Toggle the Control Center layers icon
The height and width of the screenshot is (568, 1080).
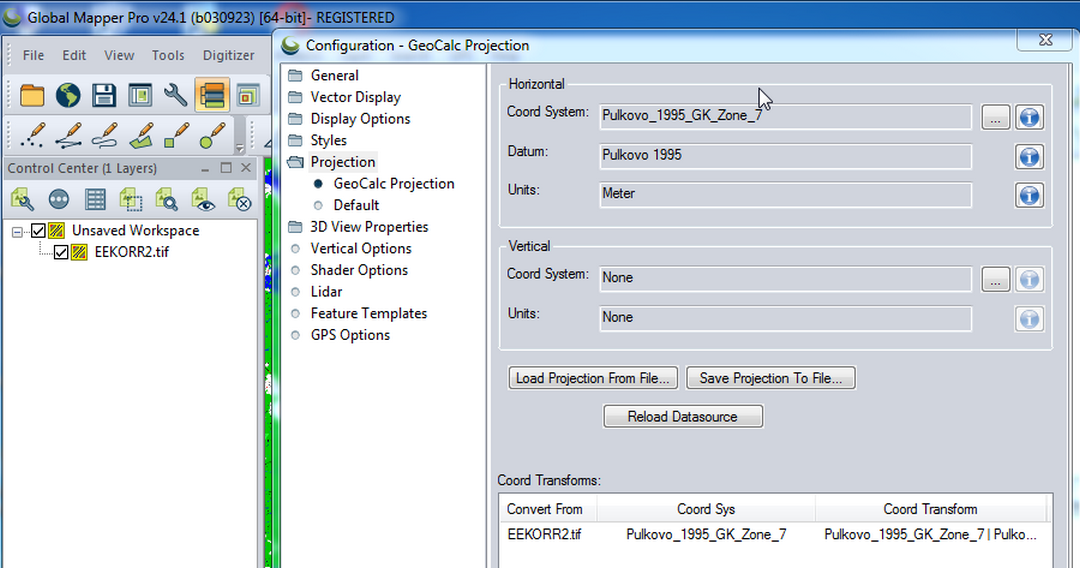(211, 95)
